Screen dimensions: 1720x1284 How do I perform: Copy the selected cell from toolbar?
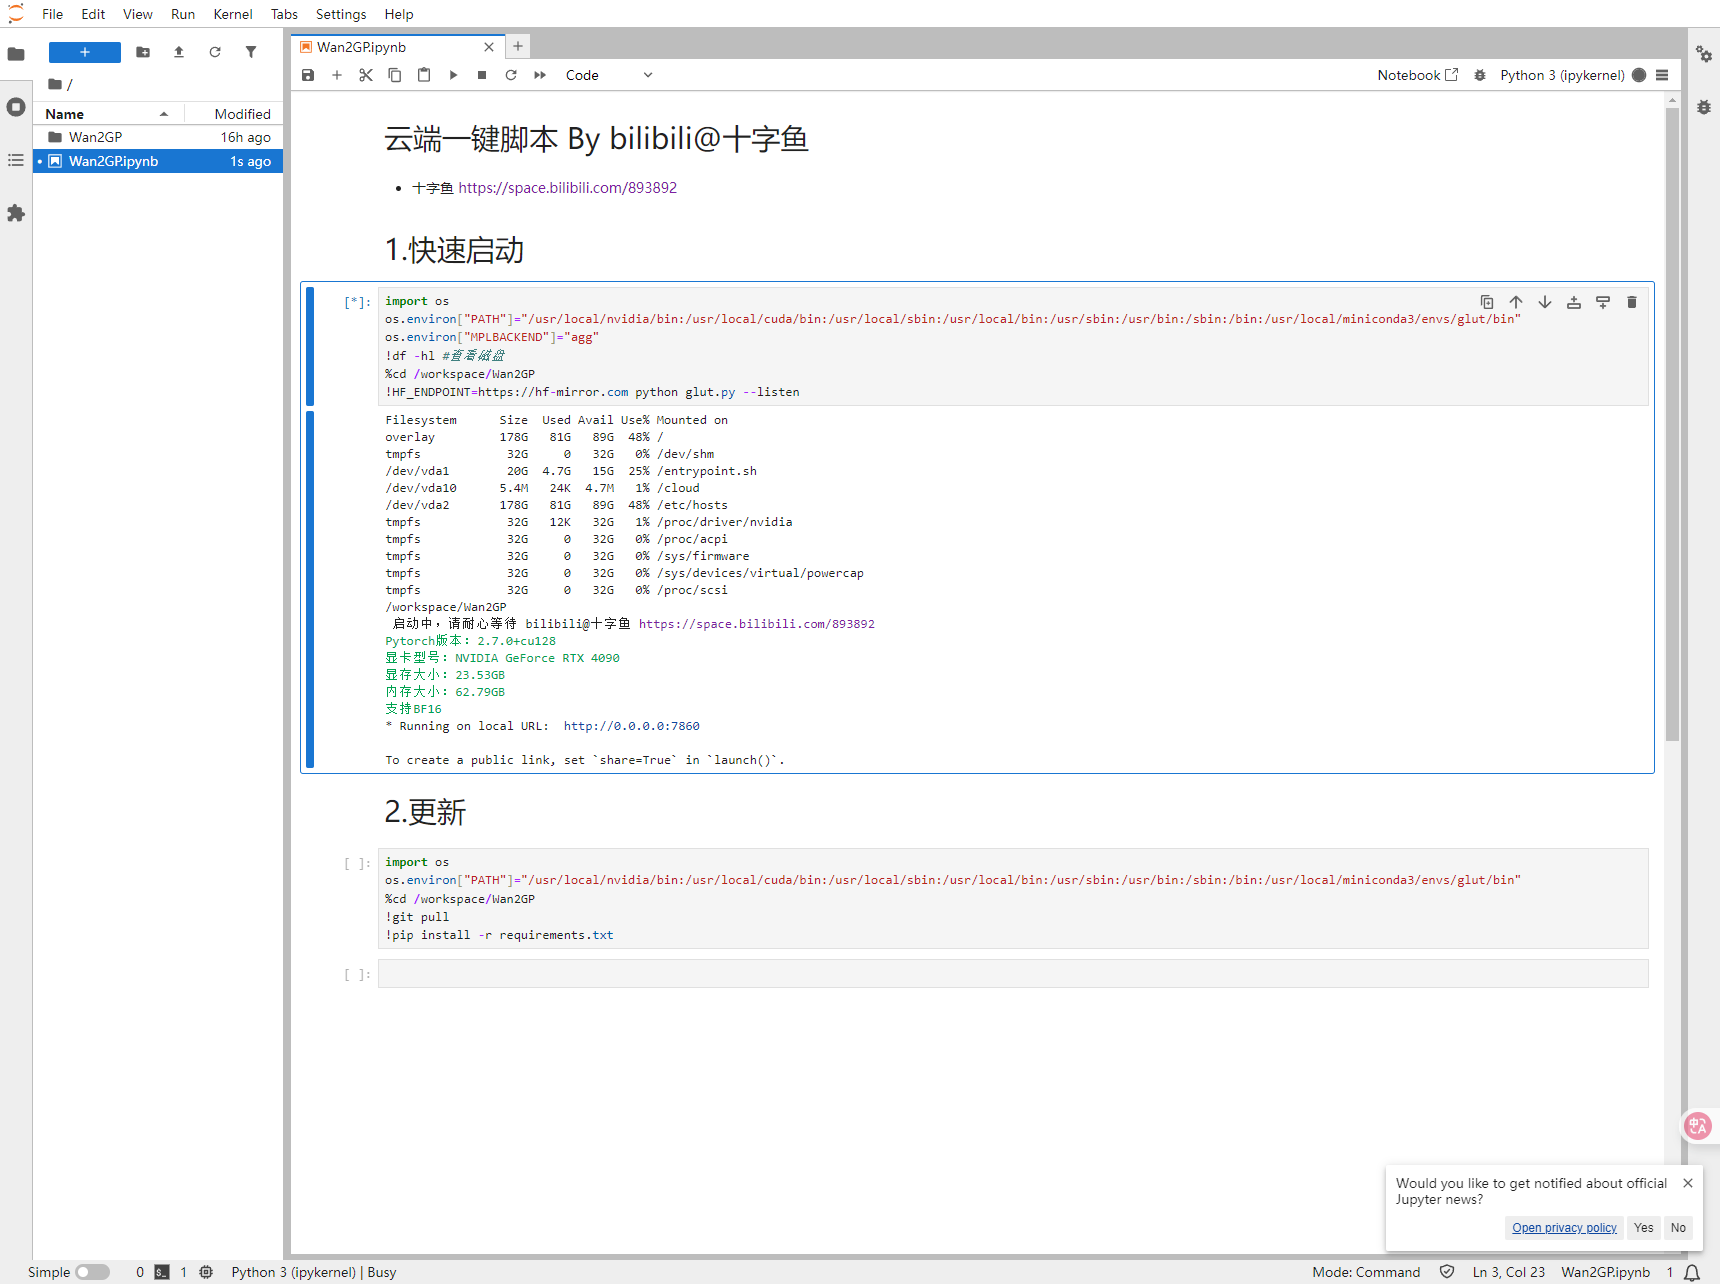click(x=395, y=75)
